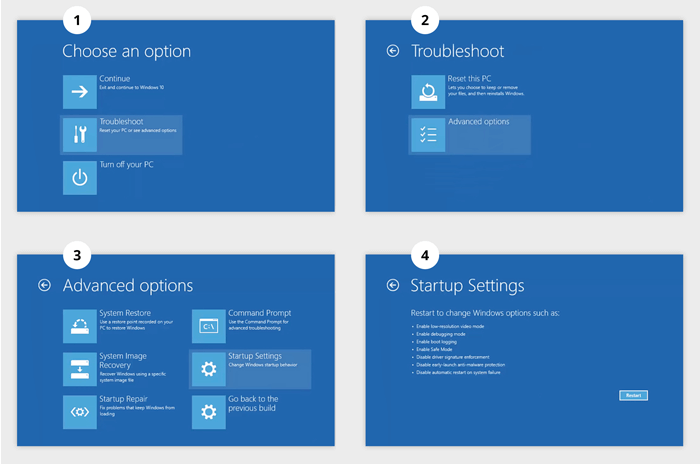700x464 pixels.
Task: Open the Command Prompt icon
Action: pyautogui.click(x=209, y=326)
